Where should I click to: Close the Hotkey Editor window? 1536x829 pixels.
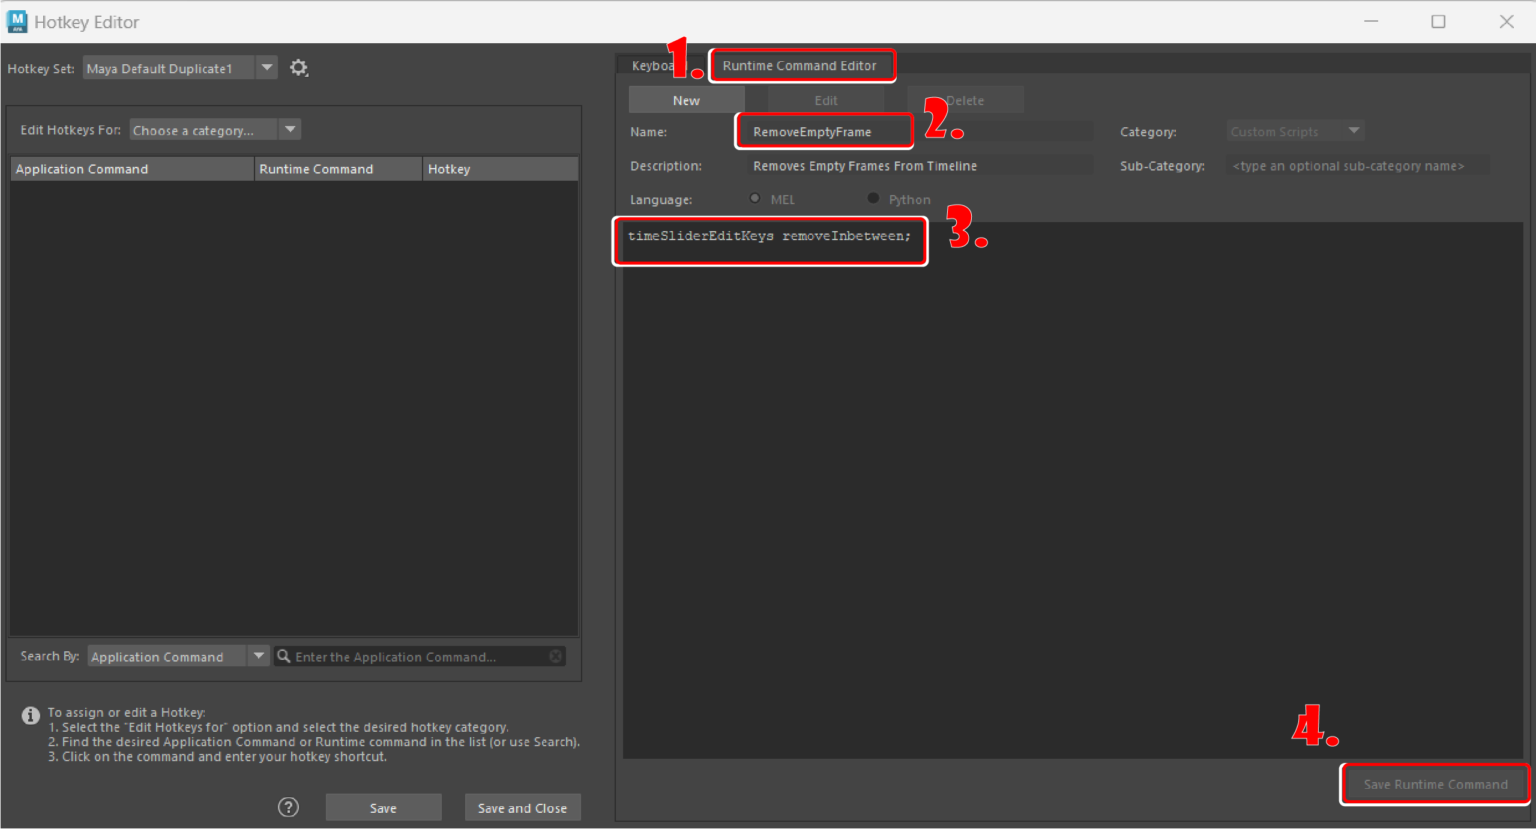click(x=1506, y=21)
